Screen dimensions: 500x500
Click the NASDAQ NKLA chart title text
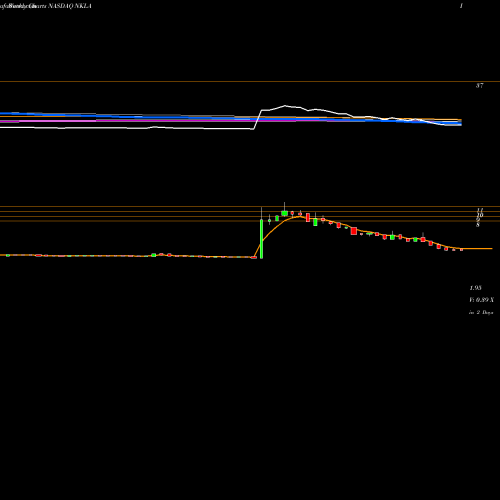click(x=70, y=6)
